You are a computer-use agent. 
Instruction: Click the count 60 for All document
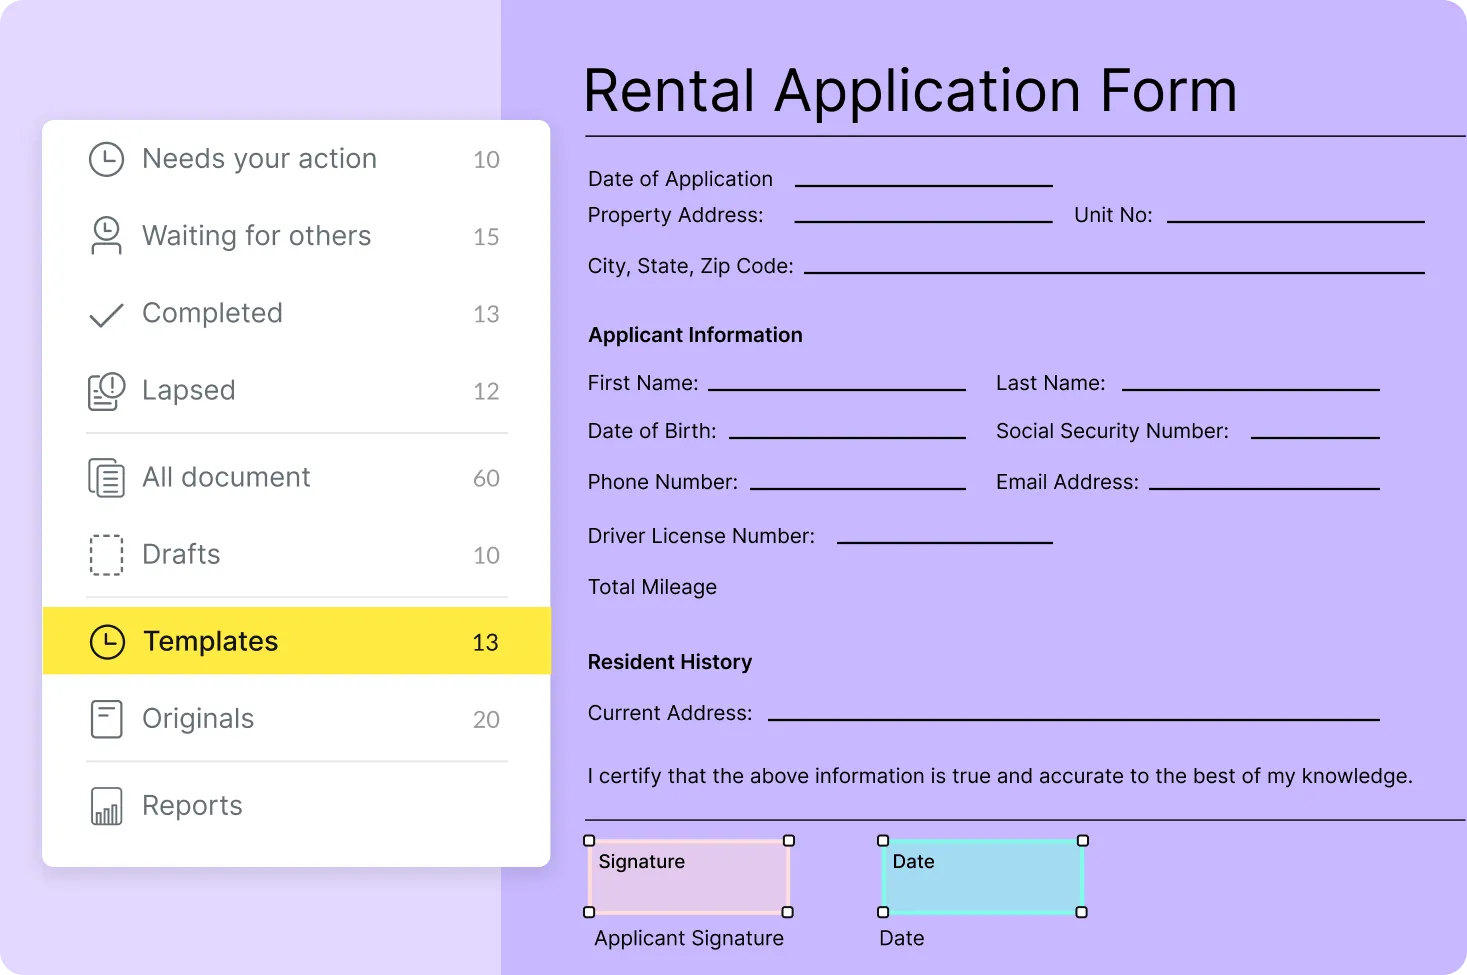[x=486, y=478]
